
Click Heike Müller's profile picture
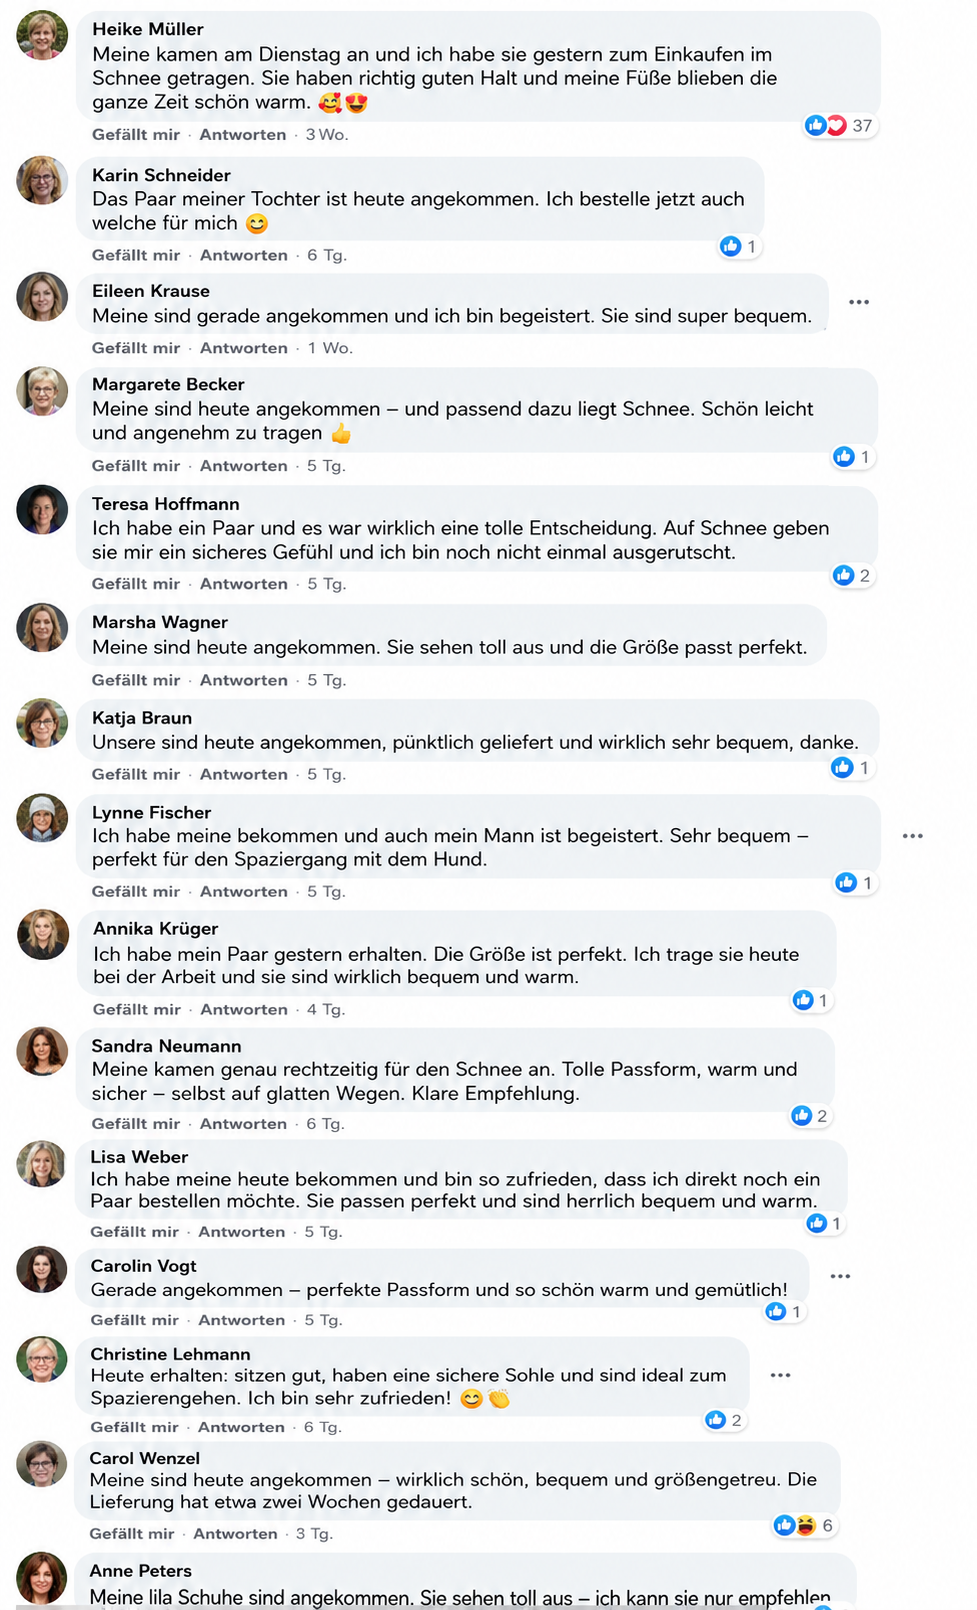pos(42,36)
